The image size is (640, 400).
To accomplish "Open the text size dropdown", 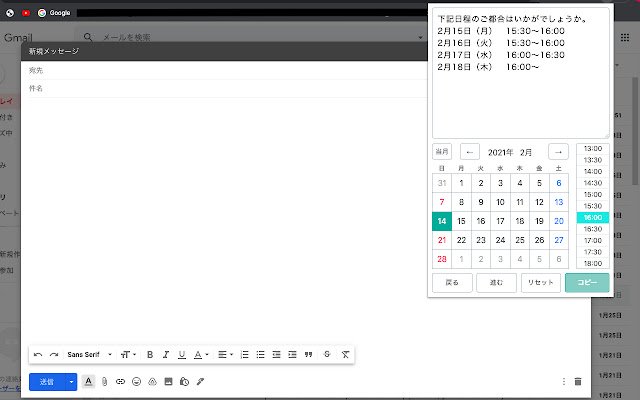I will [x=129, y=355].
